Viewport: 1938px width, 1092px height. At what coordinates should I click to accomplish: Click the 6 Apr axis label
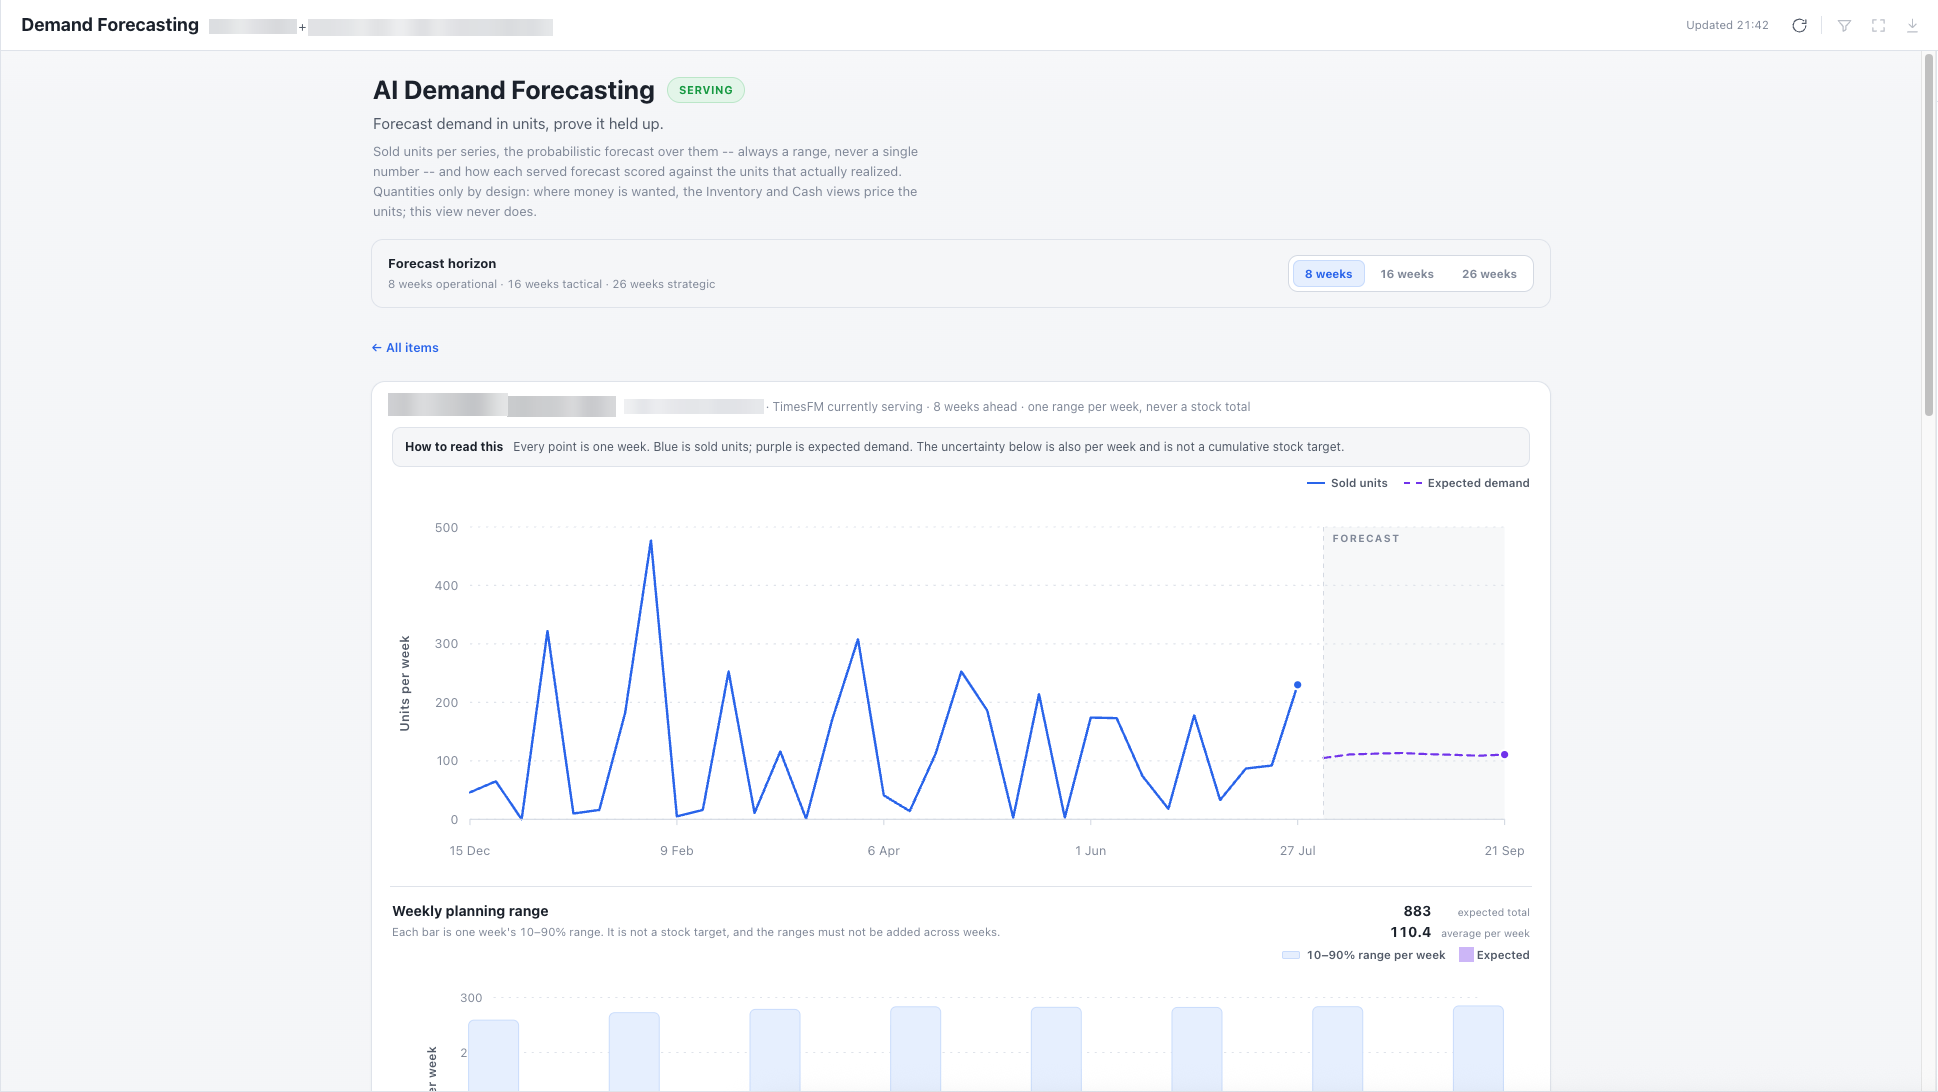click(884, 851)
